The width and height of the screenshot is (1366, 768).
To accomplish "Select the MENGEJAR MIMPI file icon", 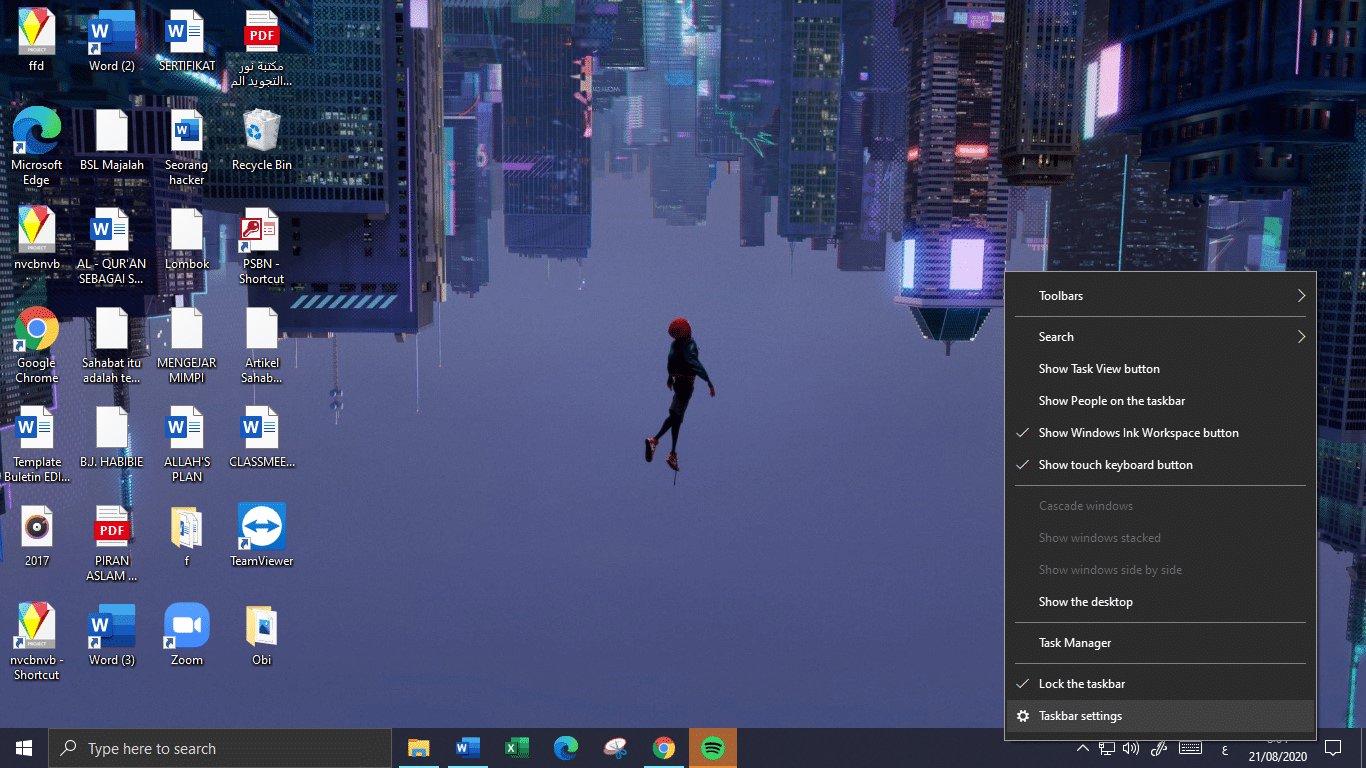I will 187,344.
